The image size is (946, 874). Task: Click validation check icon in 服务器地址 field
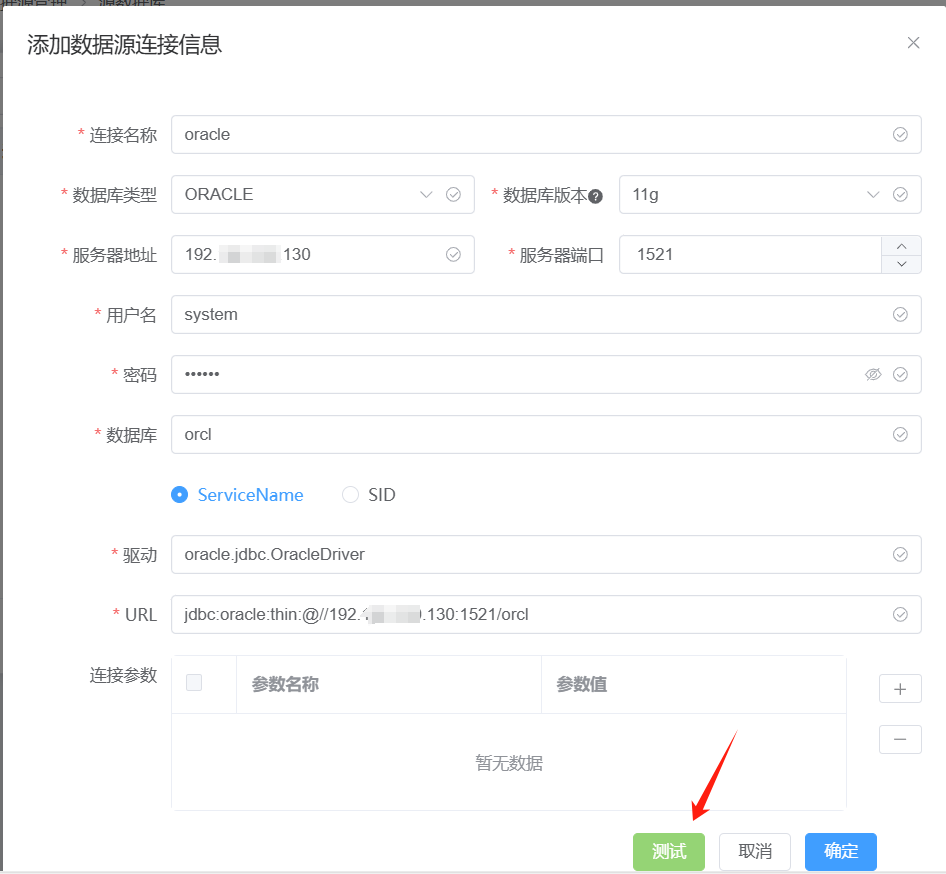(453, 255)
